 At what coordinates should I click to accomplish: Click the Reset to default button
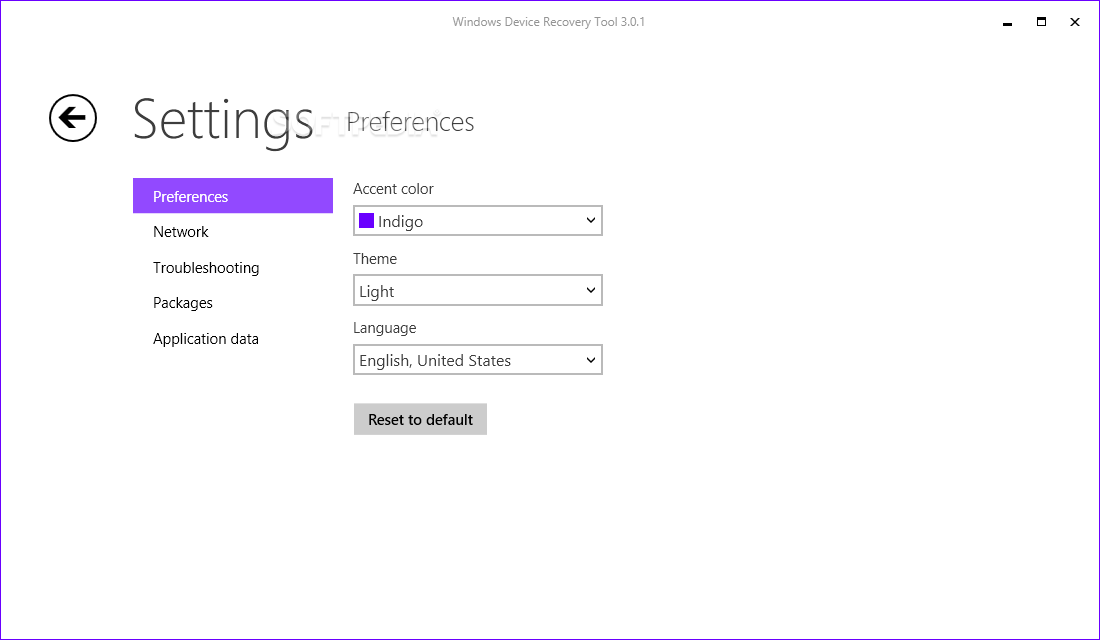[420, 419]
